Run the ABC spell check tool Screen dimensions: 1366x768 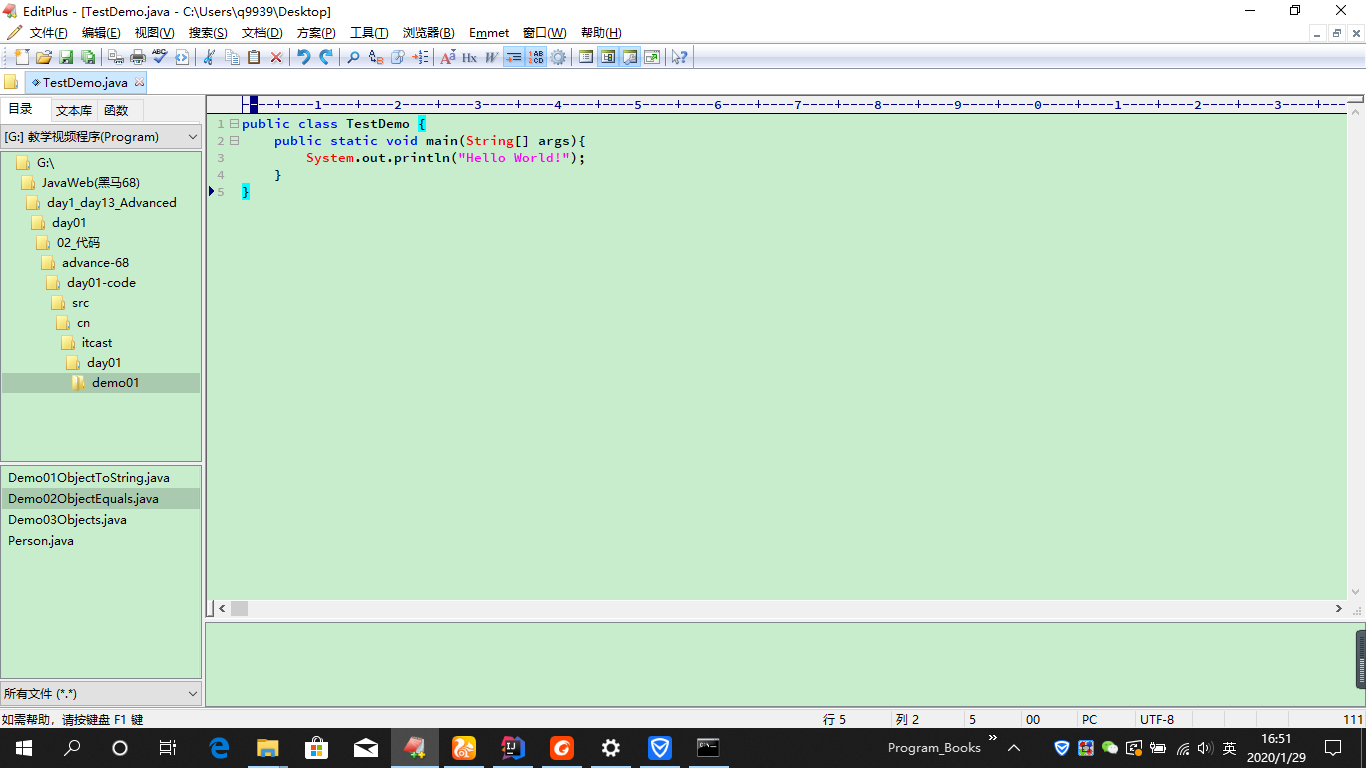point(160,57)
